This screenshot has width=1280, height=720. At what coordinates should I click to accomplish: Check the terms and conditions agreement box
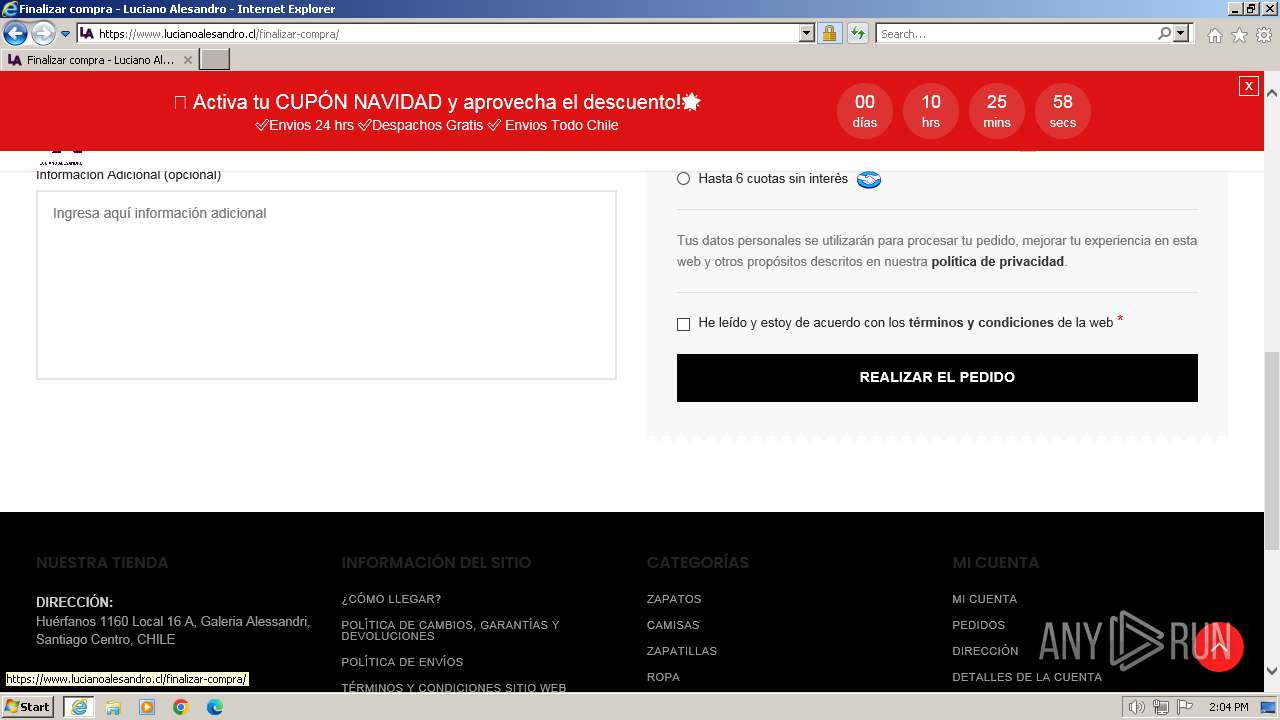tap(683, 324)
